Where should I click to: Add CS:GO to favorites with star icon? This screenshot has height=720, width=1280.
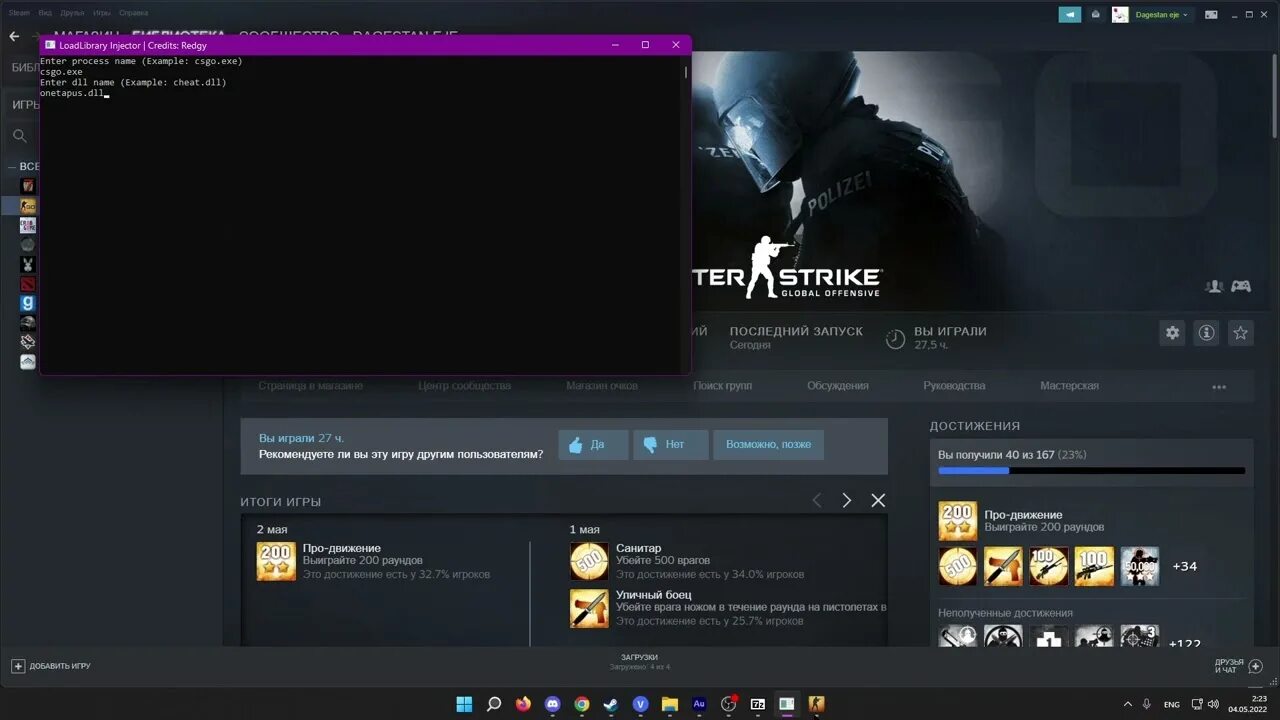1240,333
